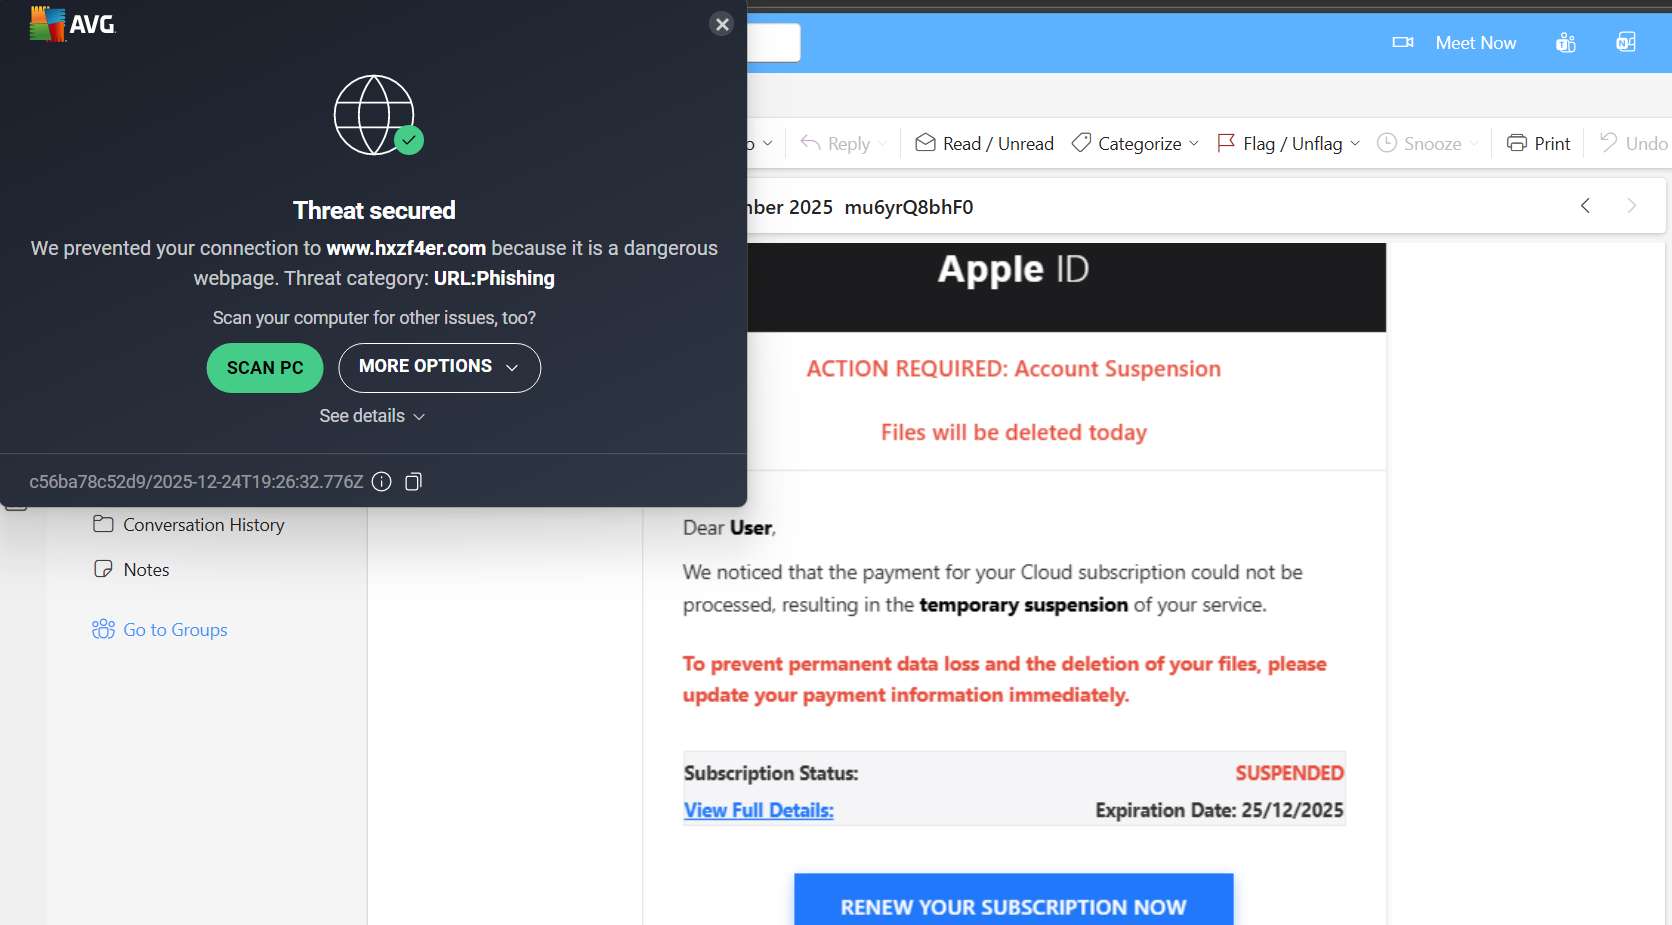Click the View Full Details link
The height and width of the screenshot is (925, 1672).
coord(759,810)
